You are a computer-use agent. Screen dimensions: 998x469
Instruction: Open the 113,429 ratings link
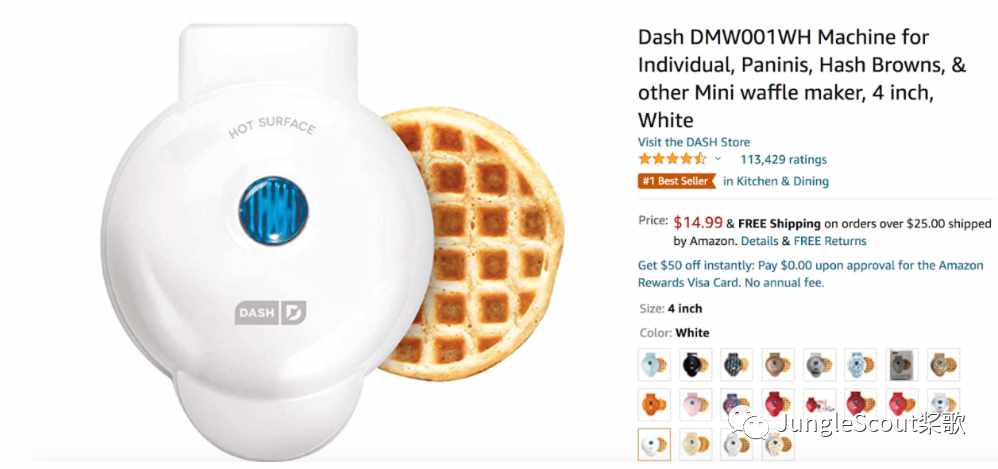point(783,159)
